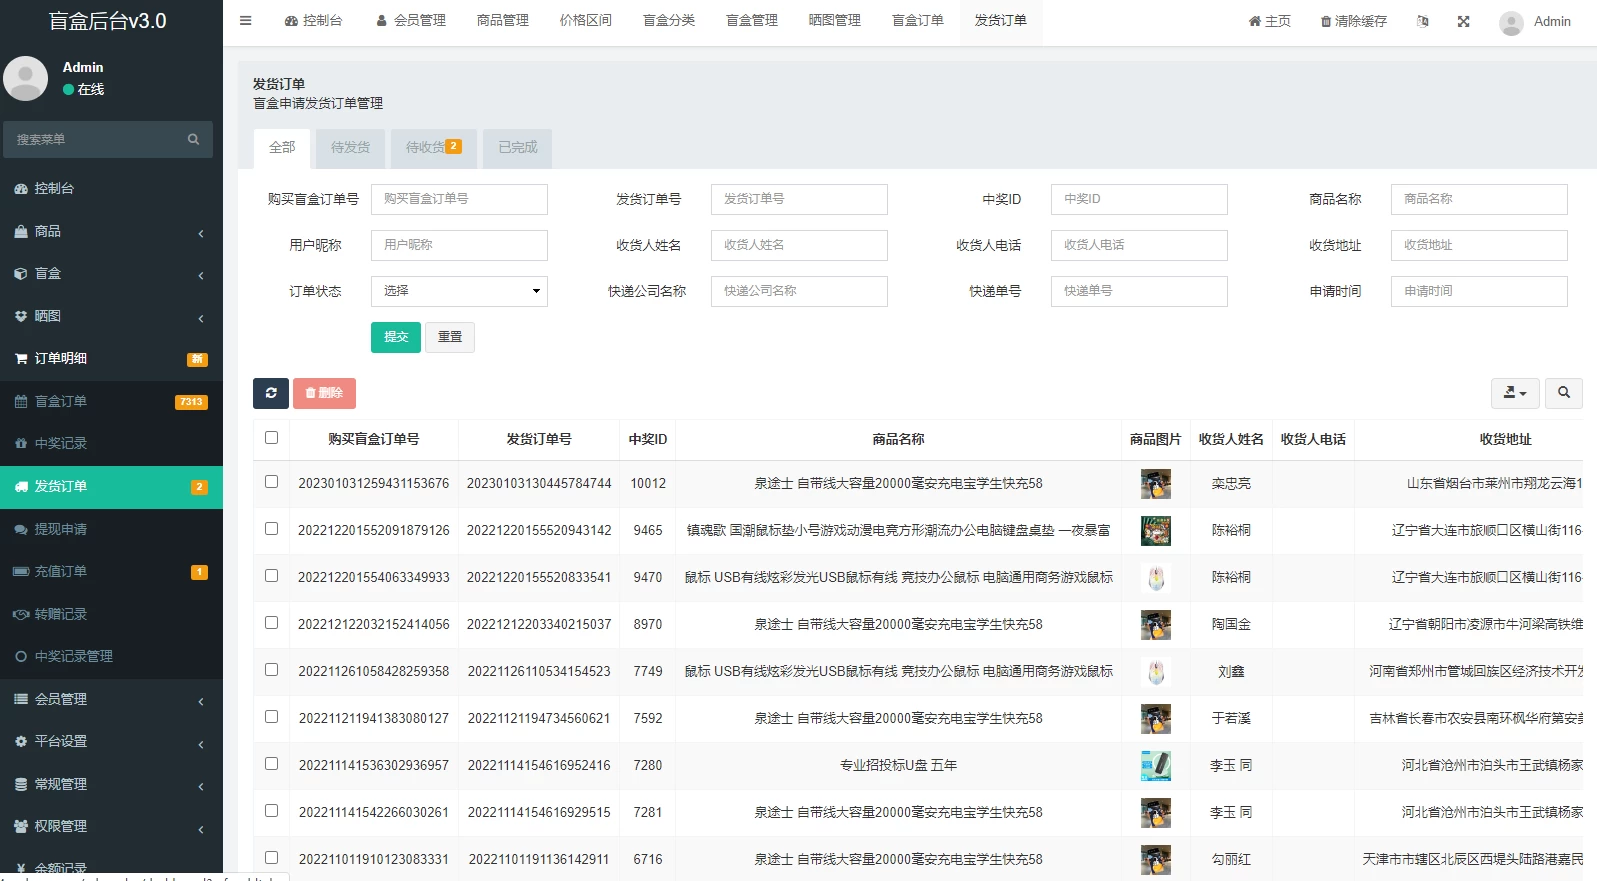
Task: Select checkbox for winning ID 9465 row
Action: [271, 529]
